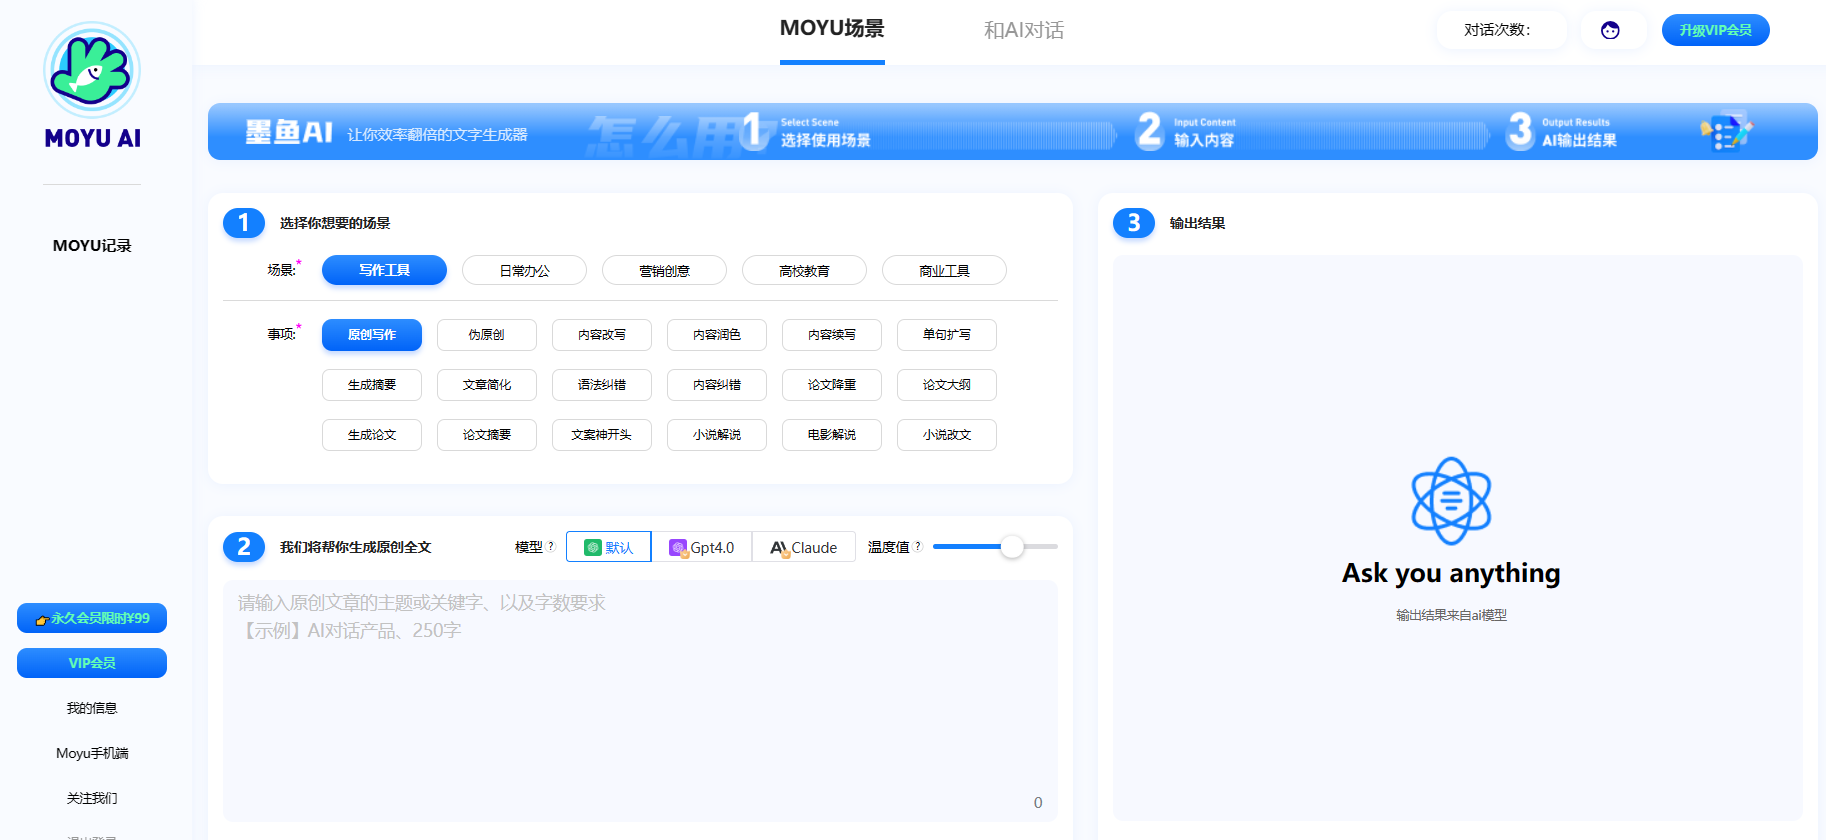Choose the 营销创意 scene category
Screen dimensions: 1826x840
tap(664, 271)
